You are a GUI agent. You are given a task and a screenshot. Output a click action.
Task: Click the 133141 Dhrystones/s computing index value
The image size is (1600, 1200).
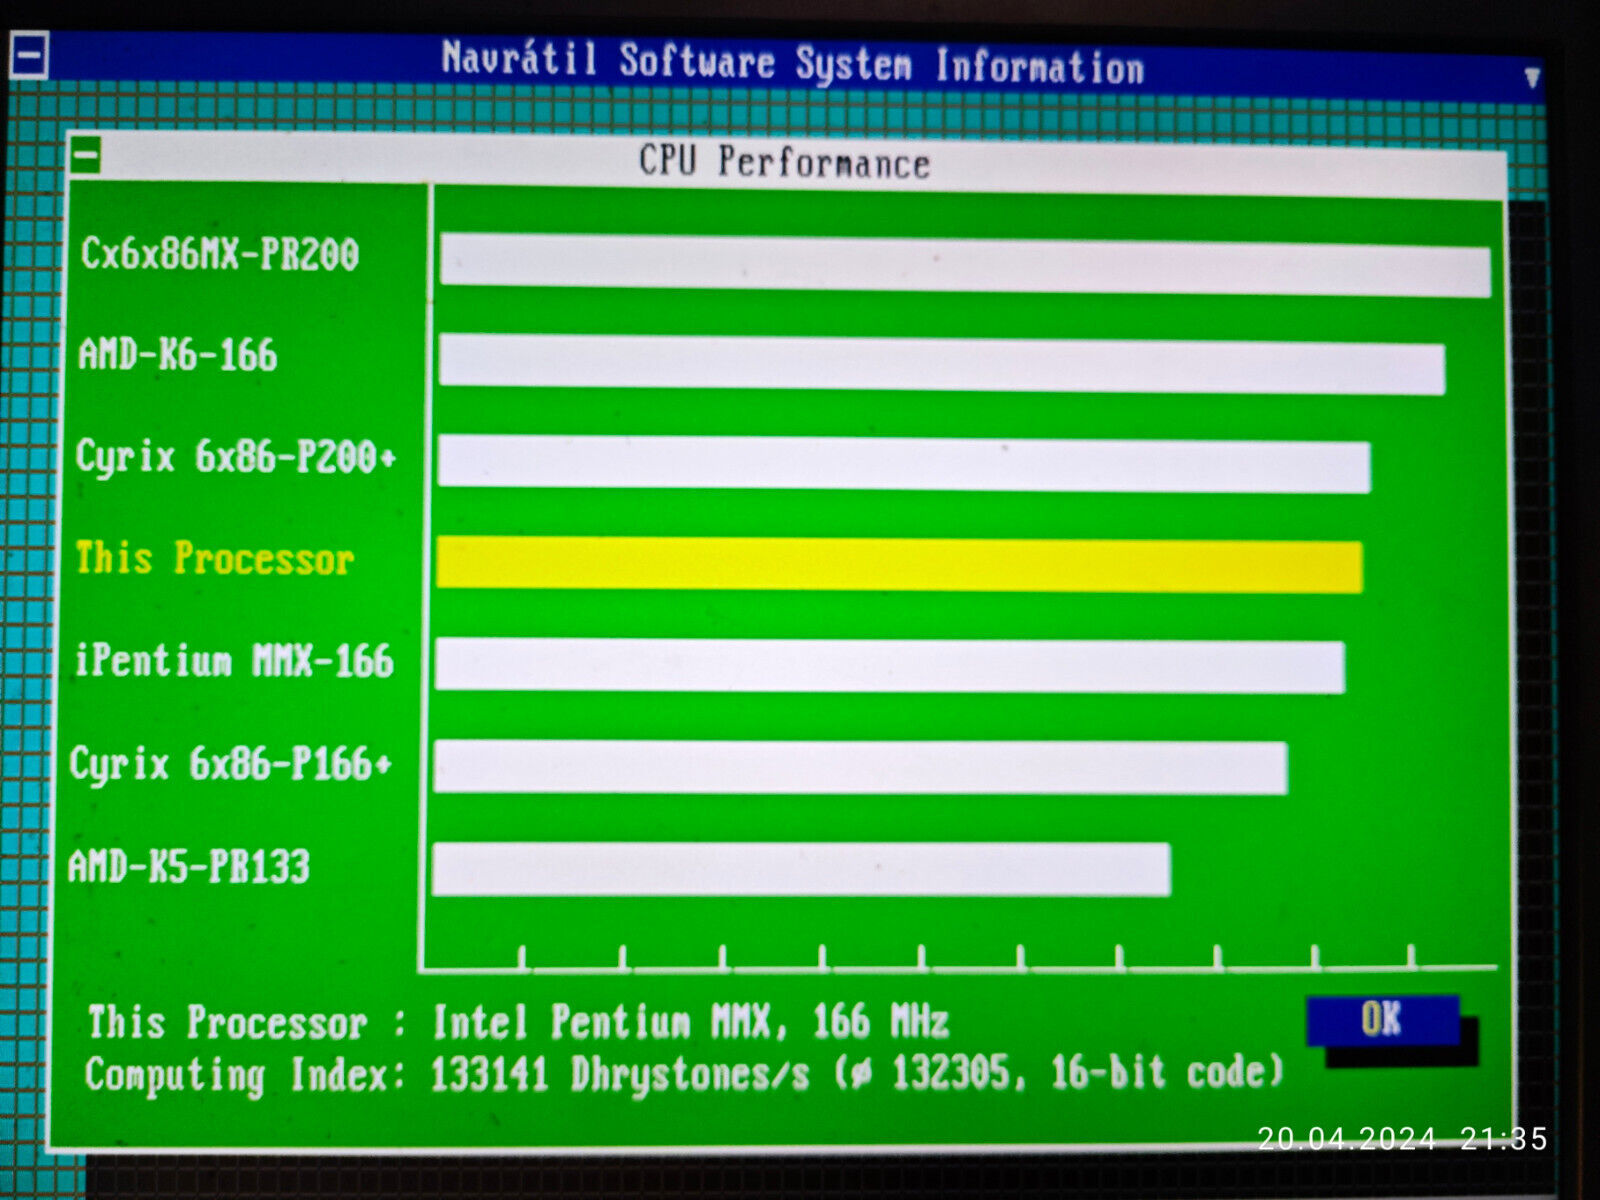tap(619, 1075)
